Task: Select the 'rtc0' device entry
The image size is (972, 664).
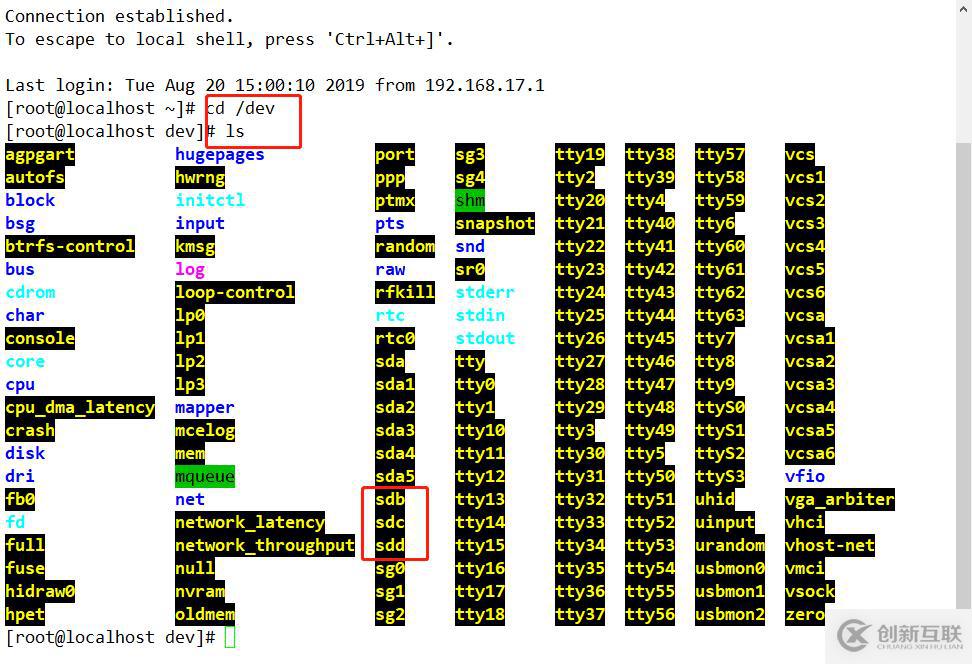Action: coord(395,339)
